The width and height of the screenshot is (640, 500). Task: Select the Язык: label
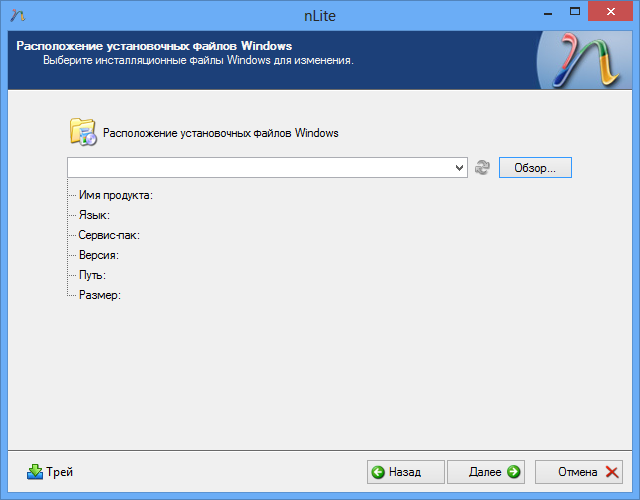tap(94, 215)
